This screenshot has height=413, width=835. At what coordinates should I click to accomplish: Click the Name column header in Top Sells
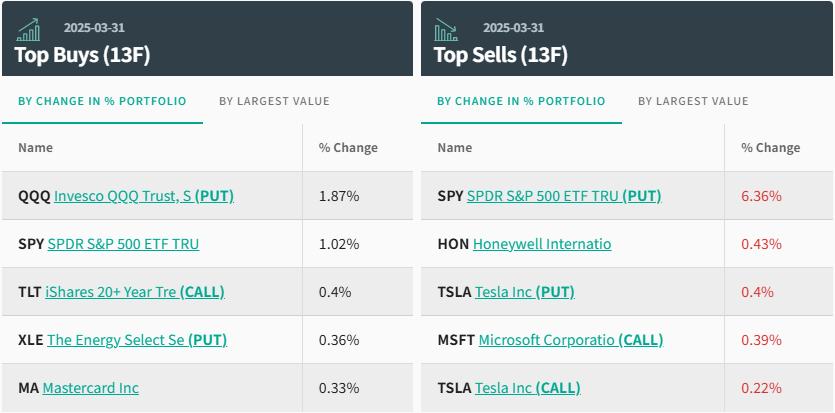pyautogui.click(x=455, y=148)
